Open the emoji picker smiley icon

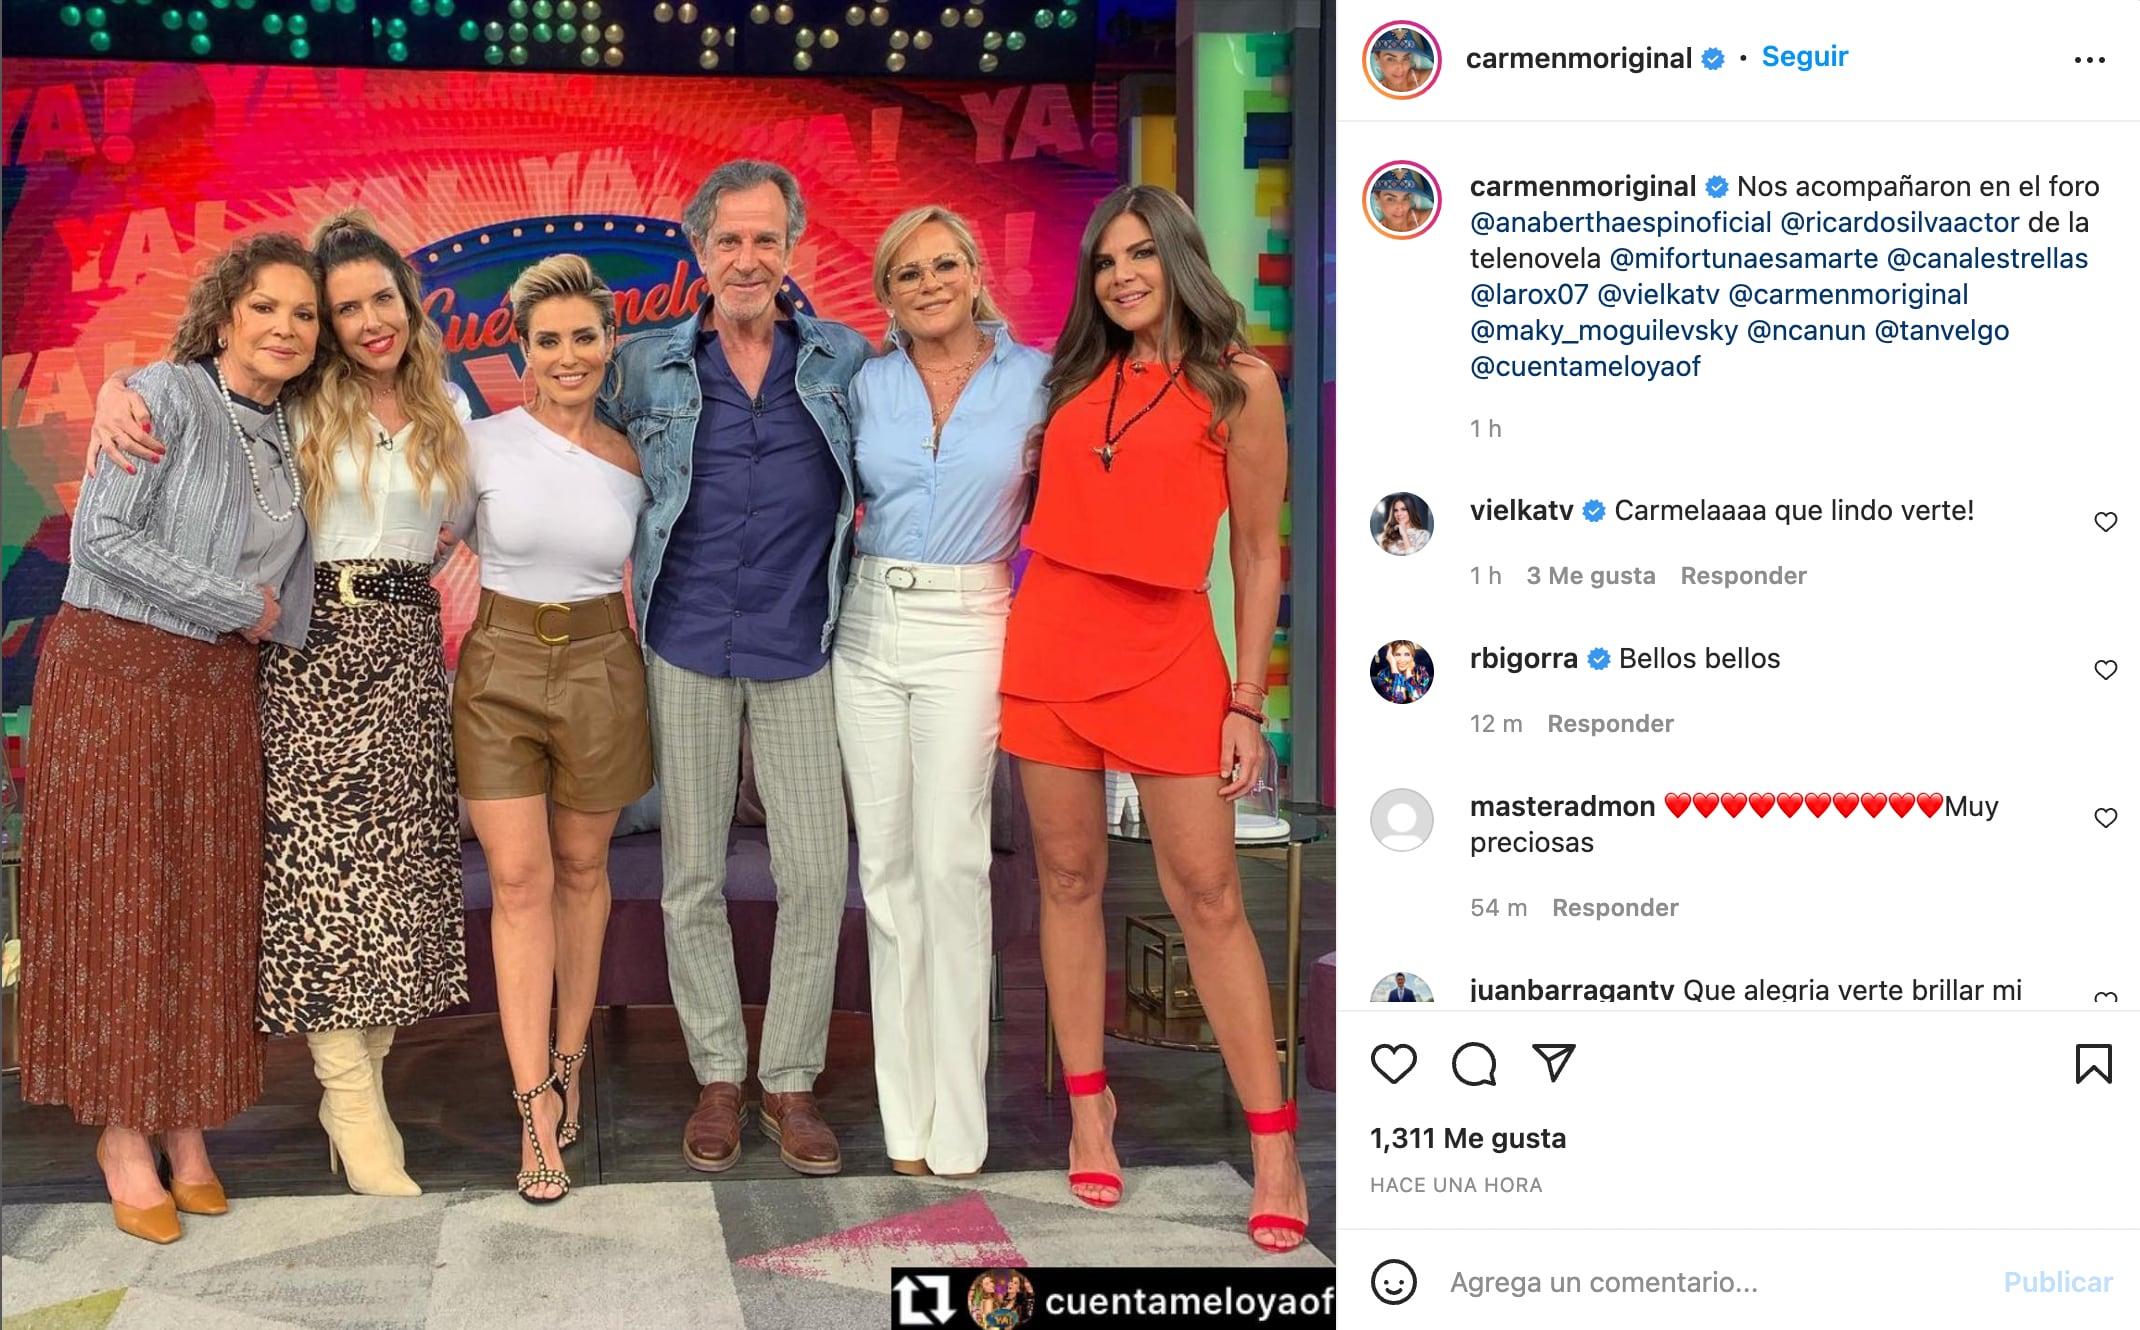(x=1393, y=1282)
